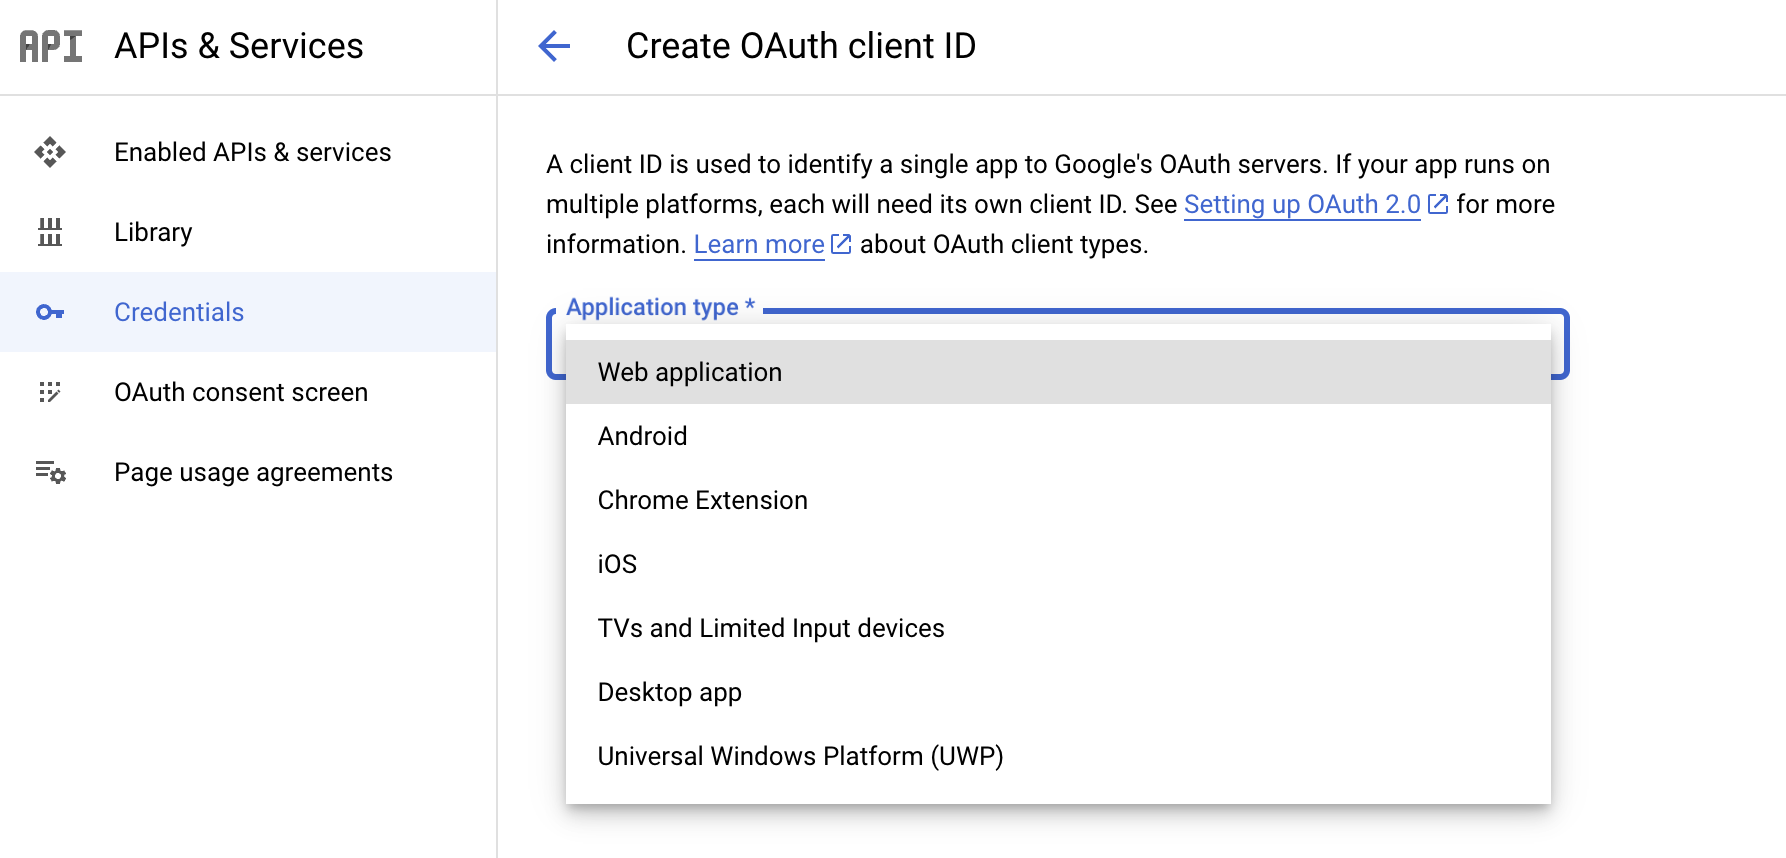Image resolution: width=1786 pixels, height=858 pixels.
Task: Click the Page usage agreements icon
Action: (50, 472)
